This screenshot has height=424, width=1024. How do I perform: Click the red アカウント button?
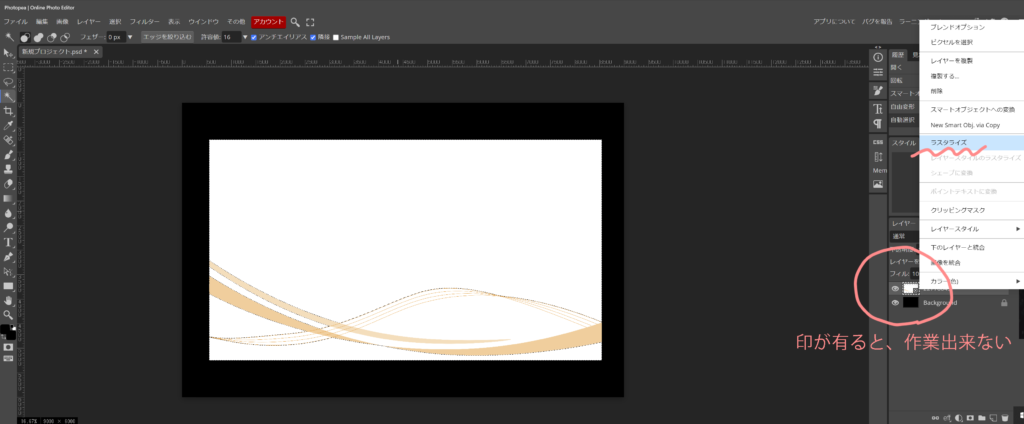(267, 21)
